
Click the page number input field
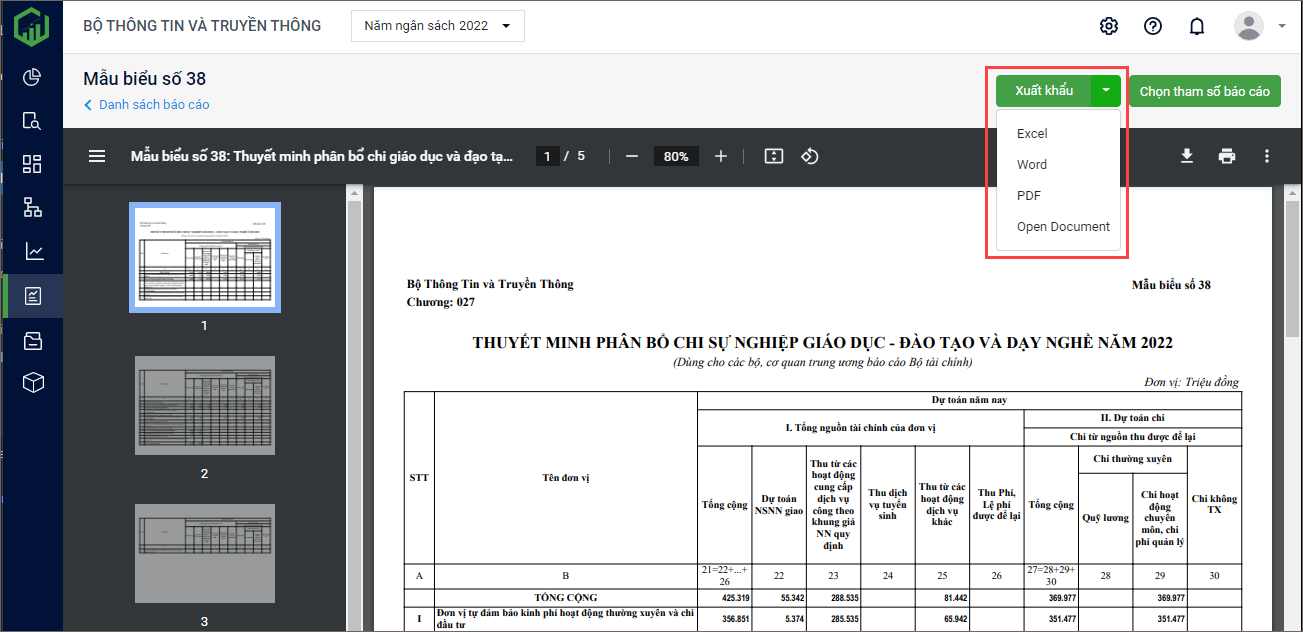point(547,156)
